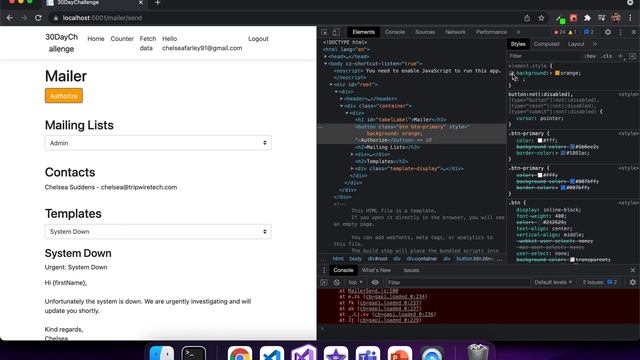The image size is (640, 360).
Task: Click the #007bff background-color swatch
Action: 572,182
